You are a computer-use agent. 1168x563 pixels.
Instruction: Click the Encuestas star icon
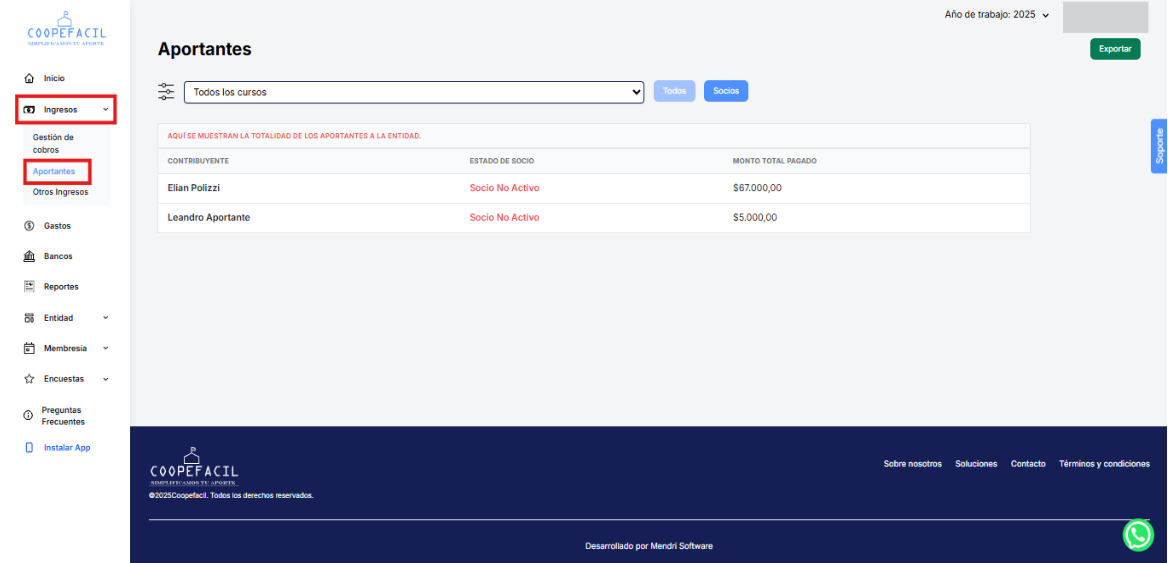click(x=29, y=379)
